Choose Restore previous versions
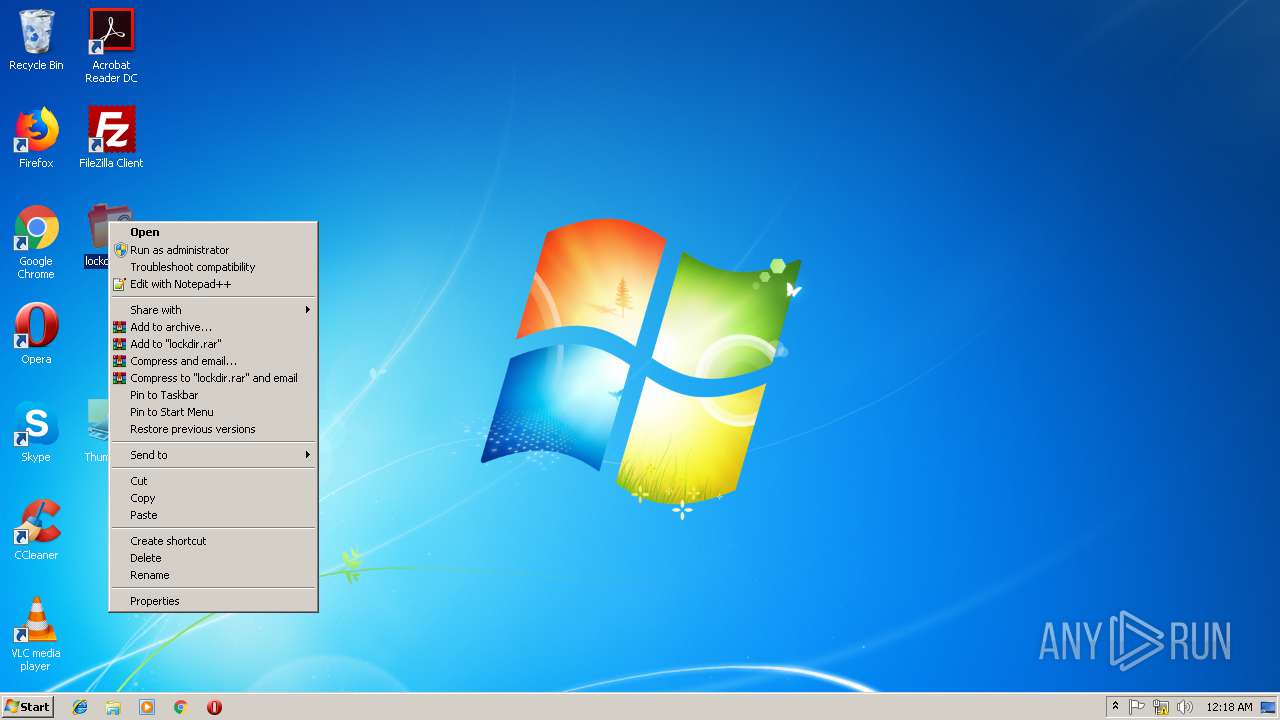This screenshot has width=1280, height=720. (213, 429)
